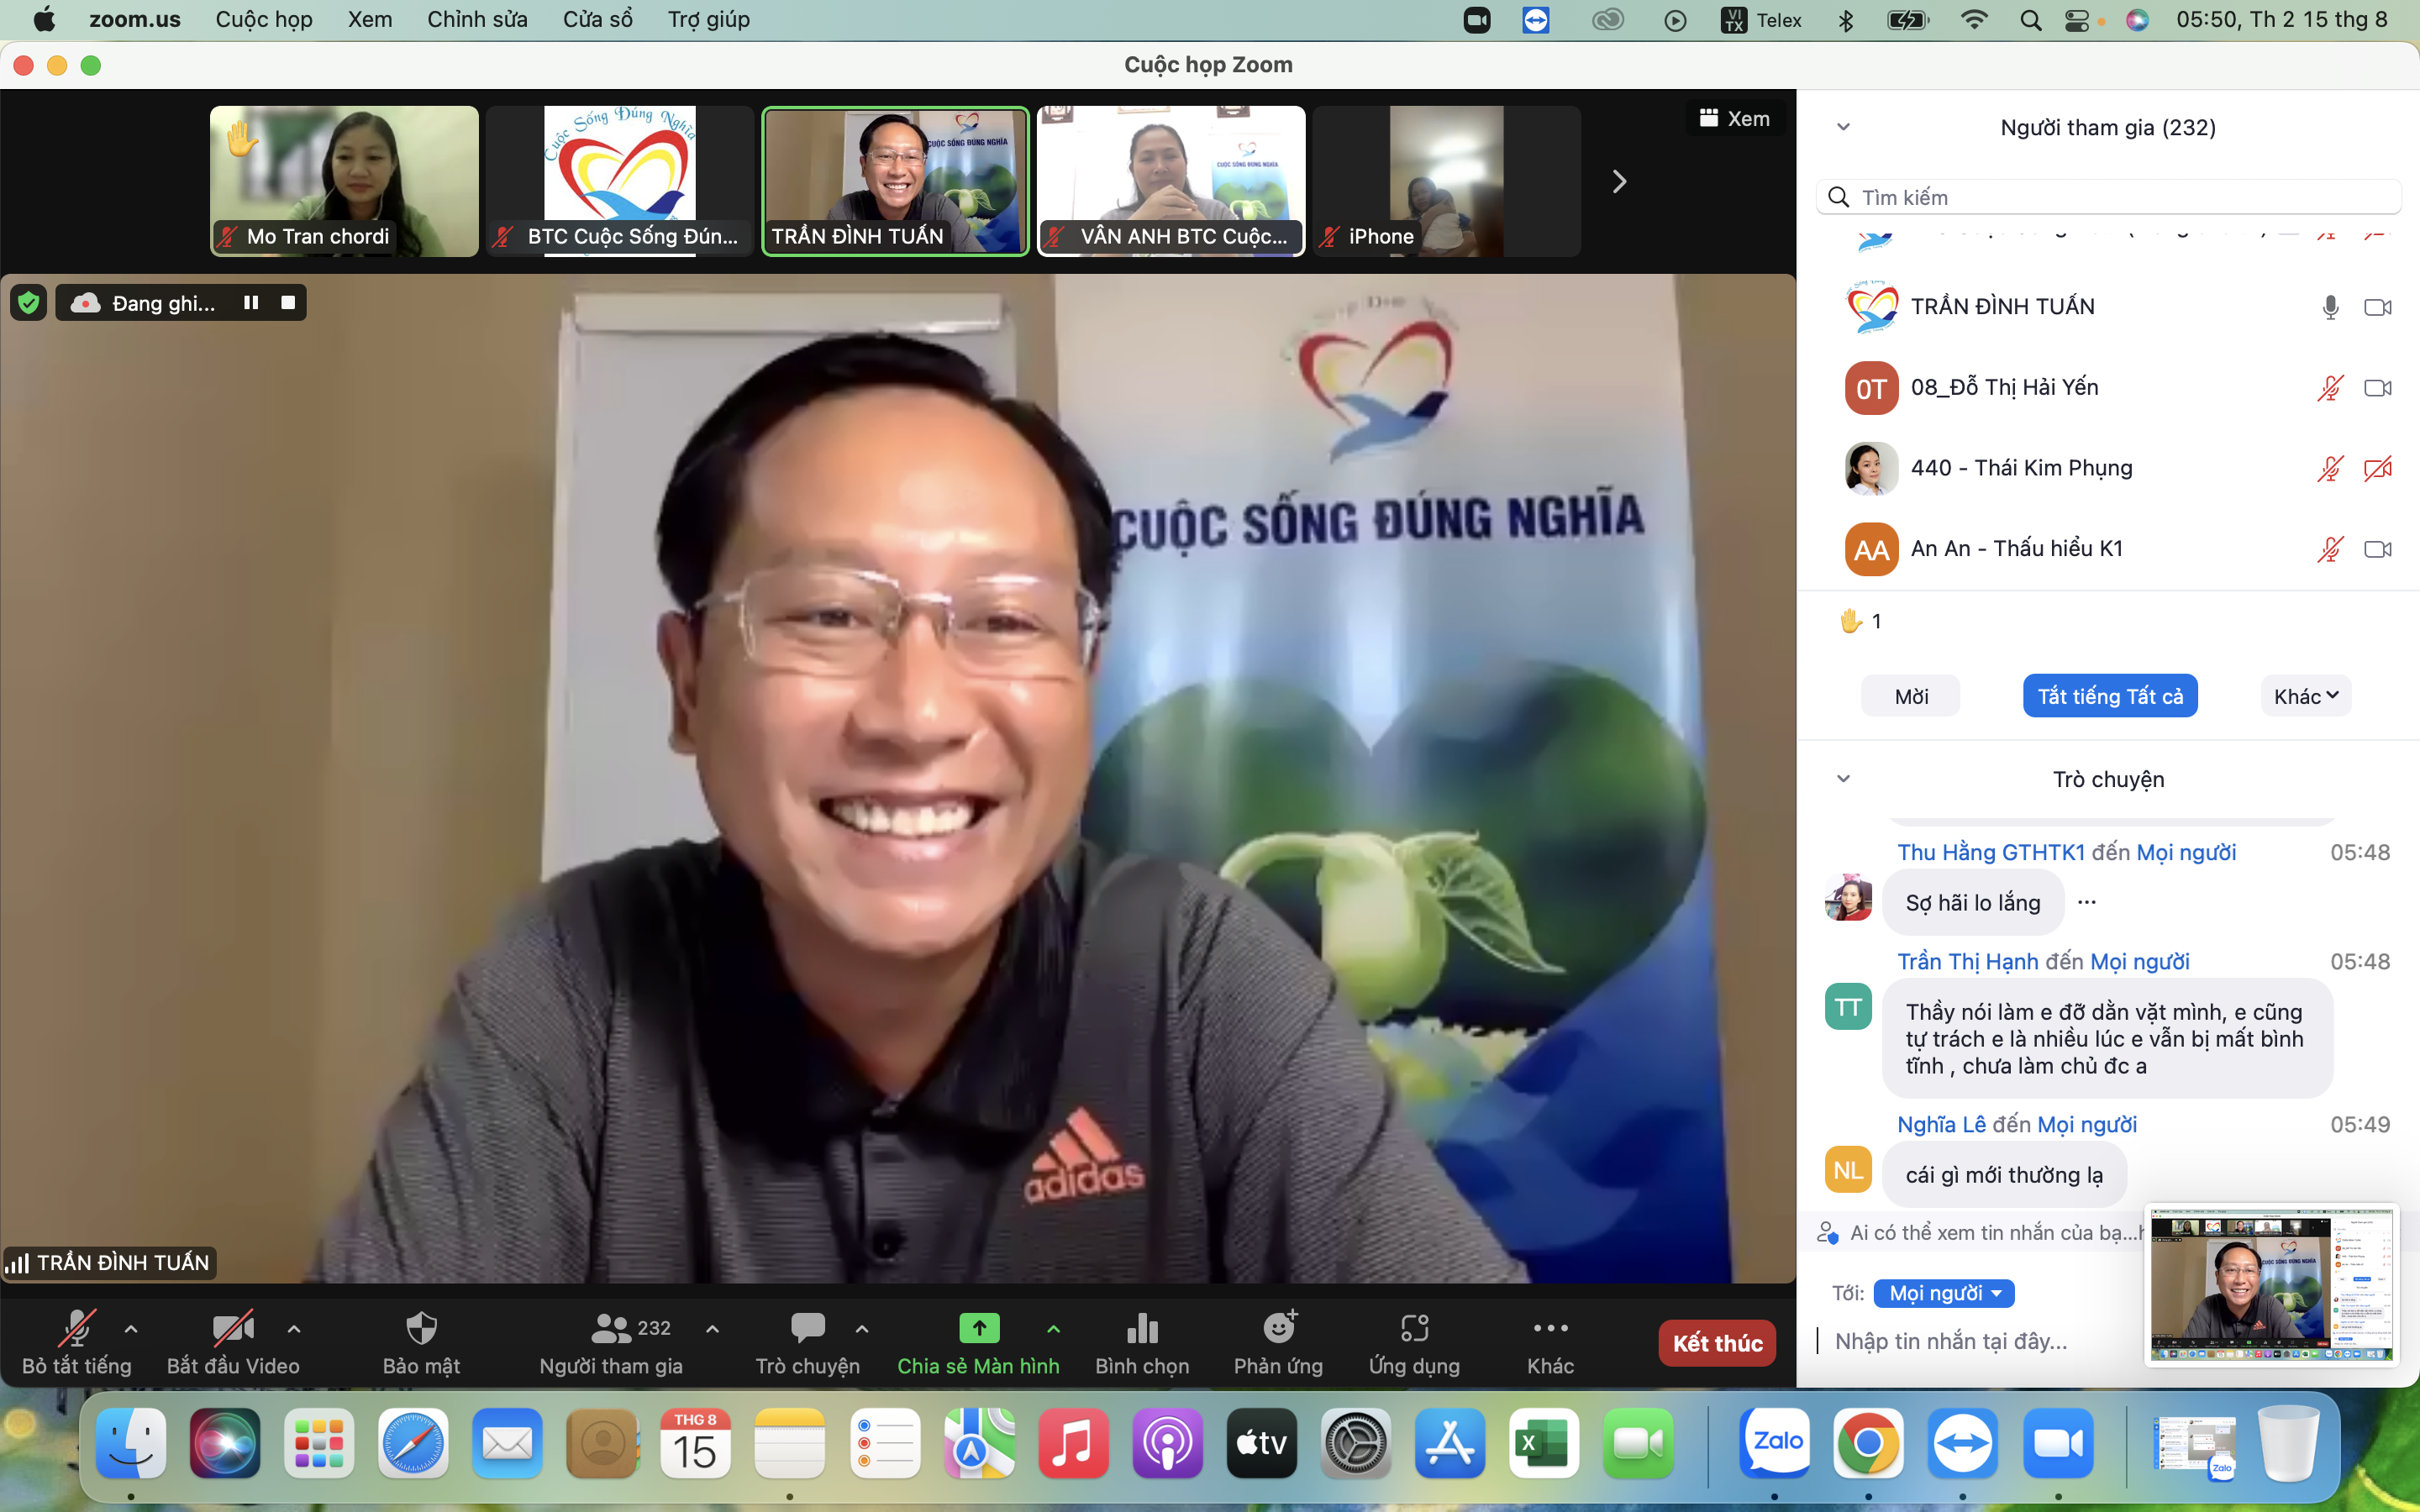Click Chia sẻ Màn hình share button
Viewport: 2420px width, 1512px height.
978,1343
